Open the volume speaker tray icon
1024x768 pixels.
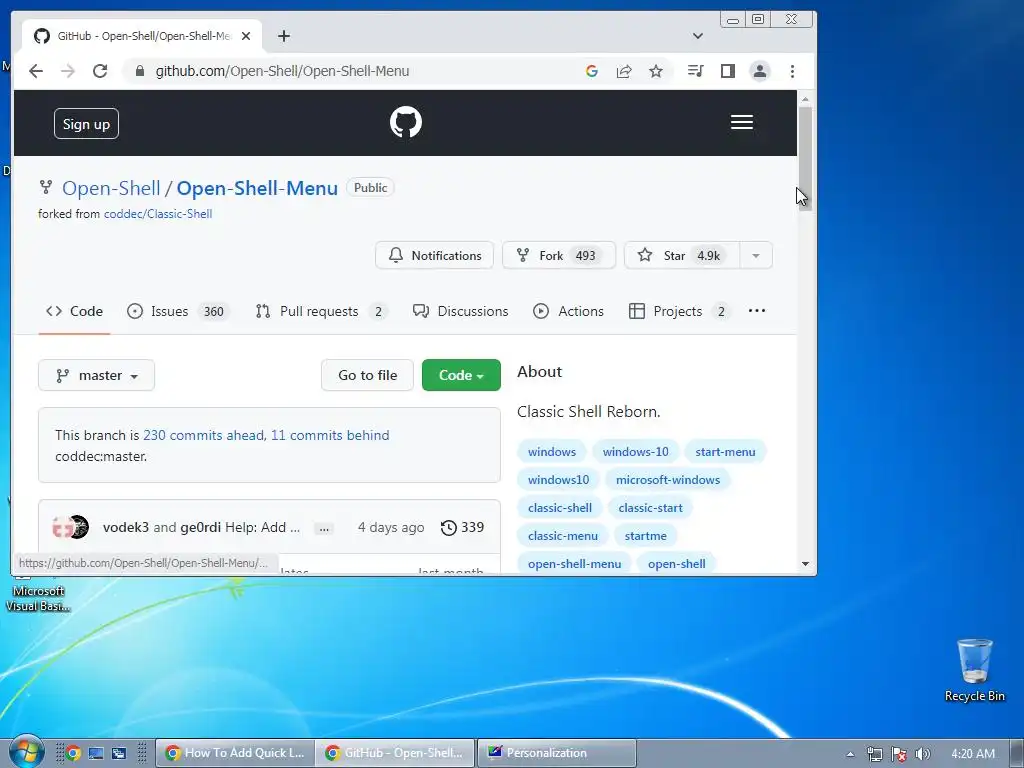click(923, 754)
